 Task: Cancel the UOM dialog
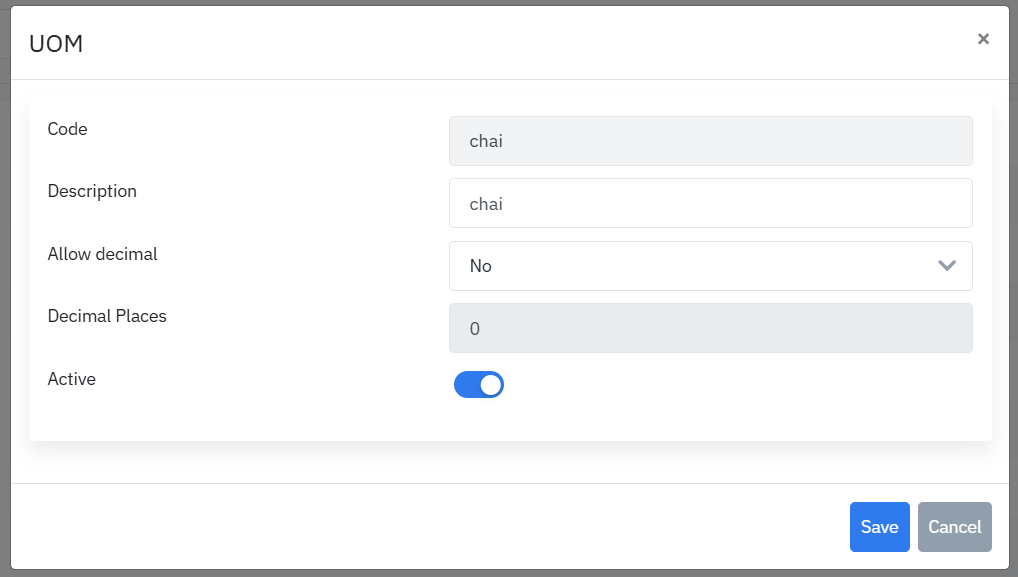click(954, 527)
